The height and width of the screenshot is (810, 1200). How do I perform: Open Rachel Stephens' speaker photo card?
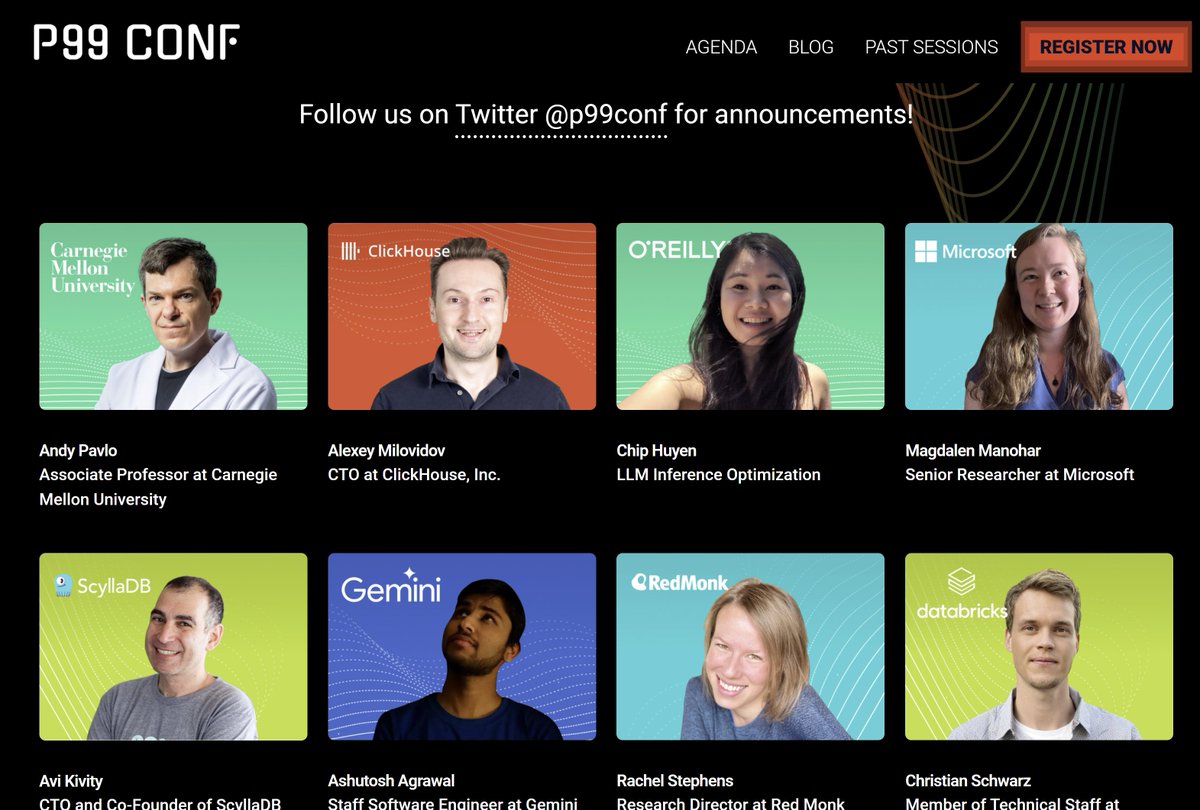[x=750, y=646]
